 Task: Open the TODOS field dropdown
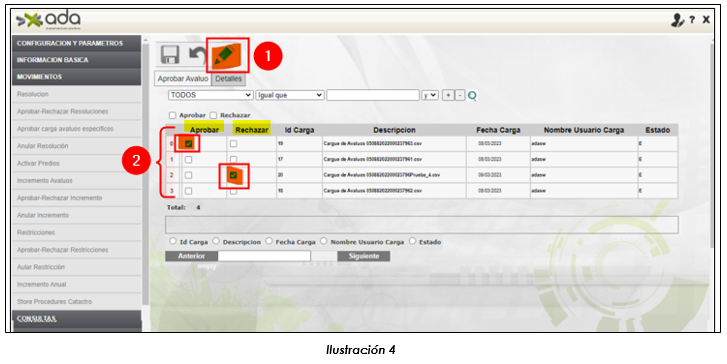click(211, 95)
